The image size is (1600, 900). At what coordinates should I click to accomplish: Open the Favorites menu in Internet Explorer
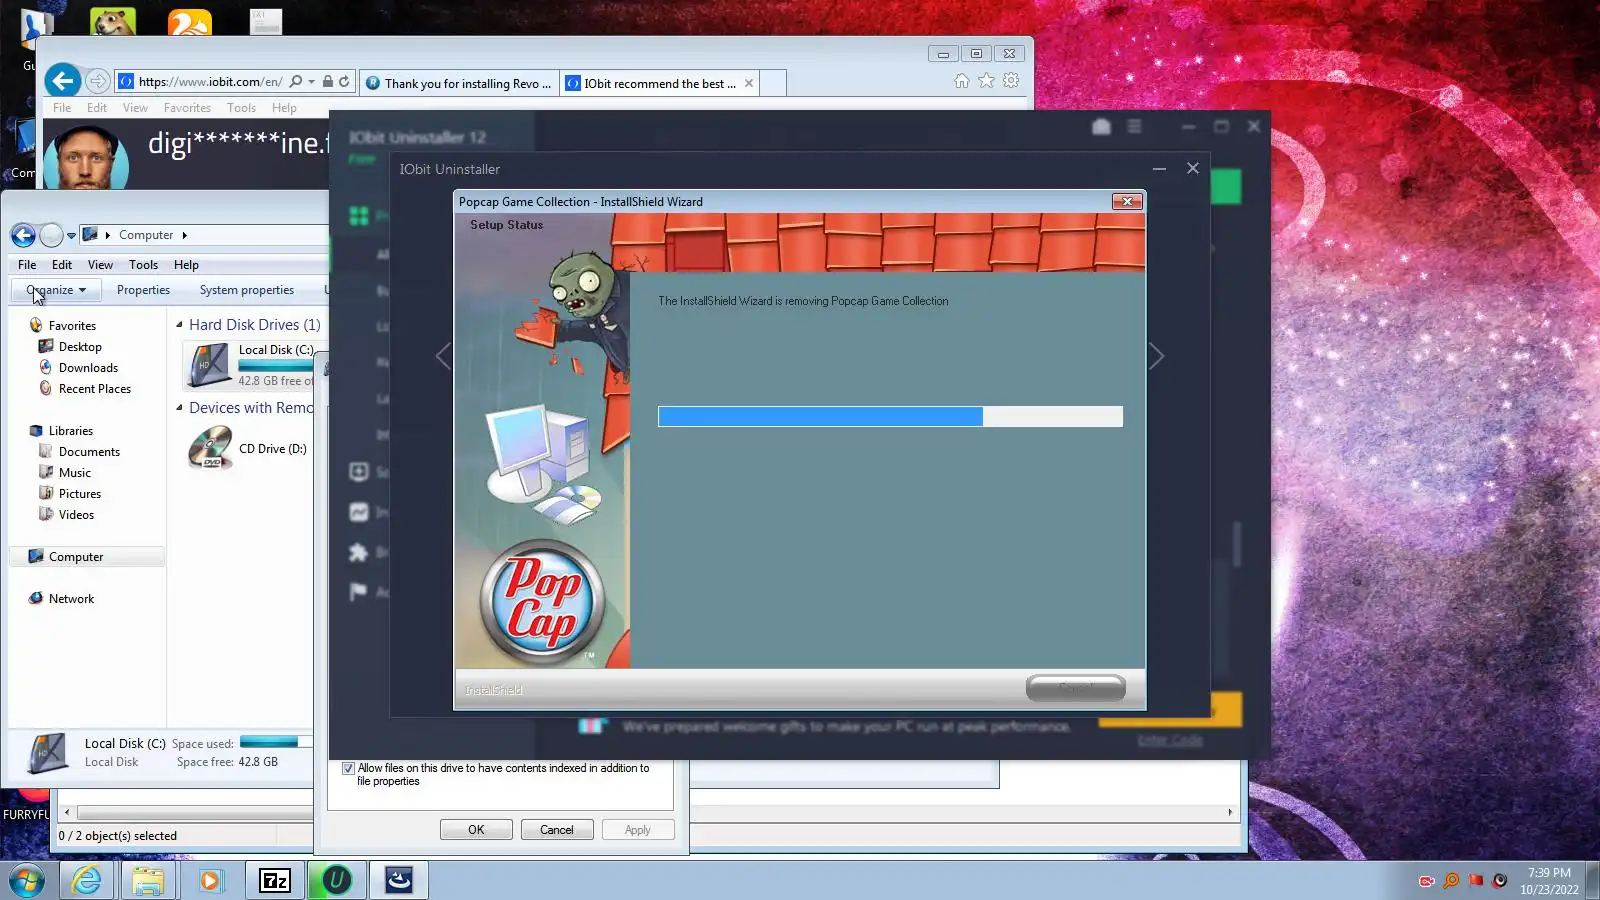[187, 108]
